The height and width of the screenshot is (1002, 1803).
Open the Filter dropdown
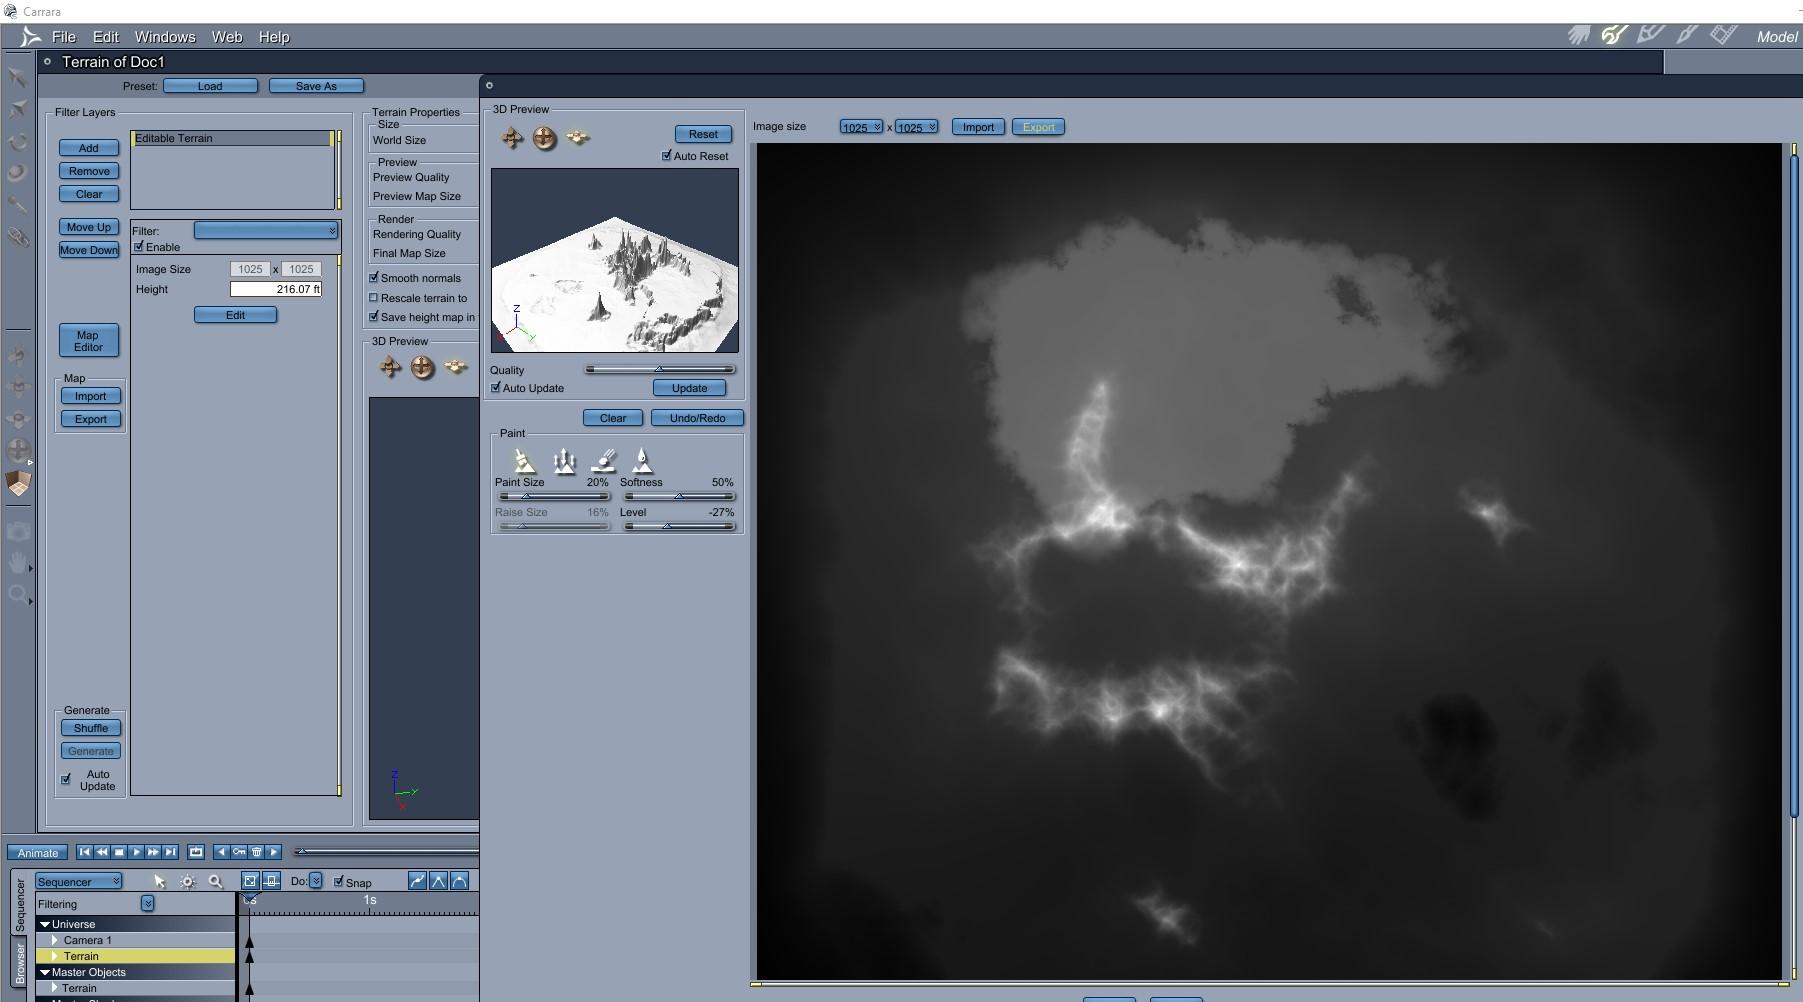click(x=266, y=231)
